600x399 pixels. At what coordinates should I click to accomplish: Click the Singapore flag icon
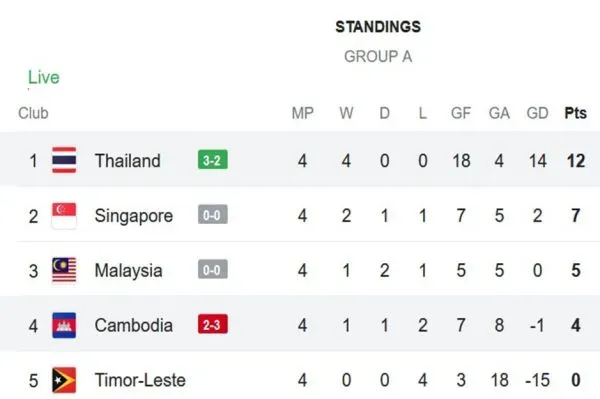click(64, 216)
